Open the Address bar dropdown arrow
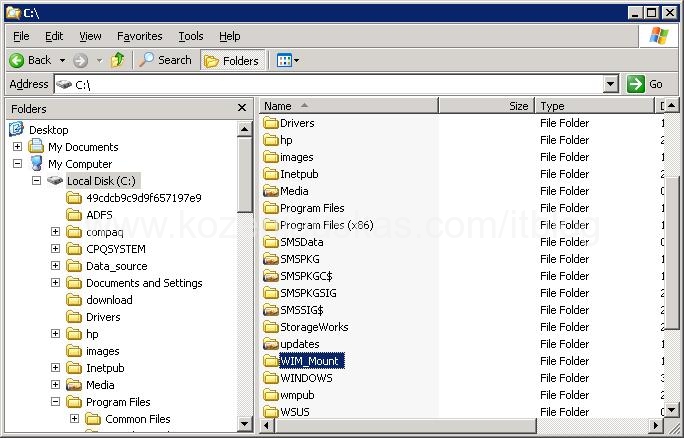Viewport: 684px width, 438px height. [611, 84]
